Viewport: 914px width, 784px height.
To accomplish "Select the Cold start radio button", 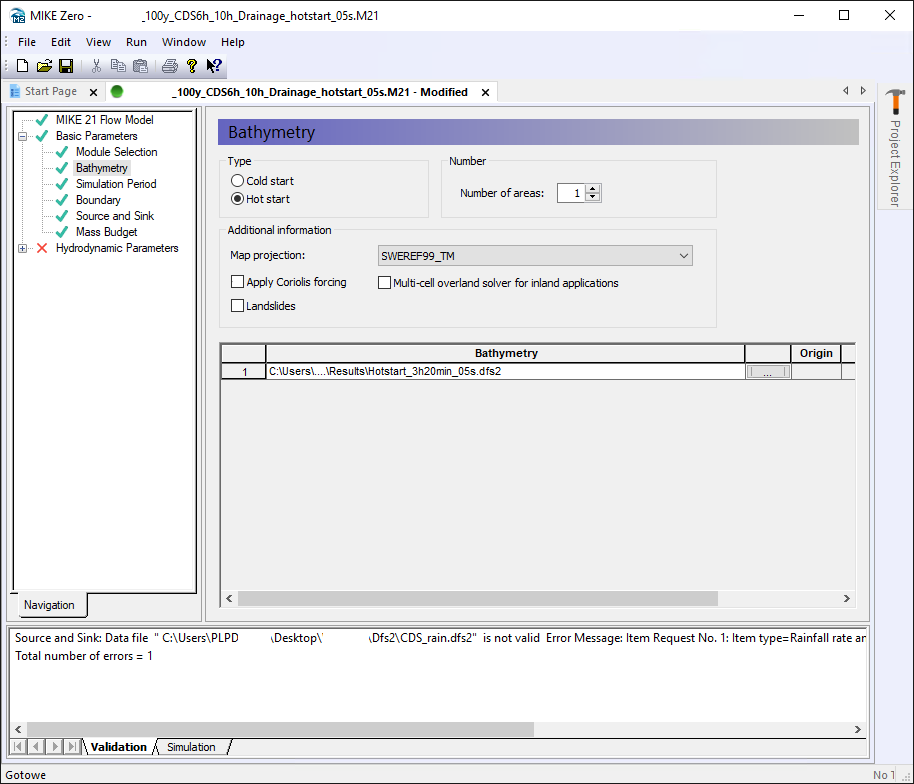I will (x=237, y=181).
